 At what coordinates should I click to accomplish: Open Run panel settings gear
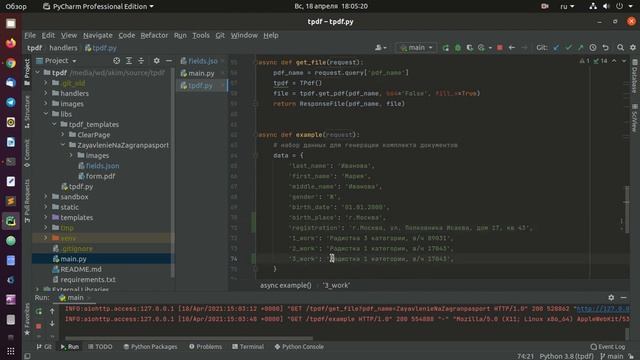click(611, 298)
